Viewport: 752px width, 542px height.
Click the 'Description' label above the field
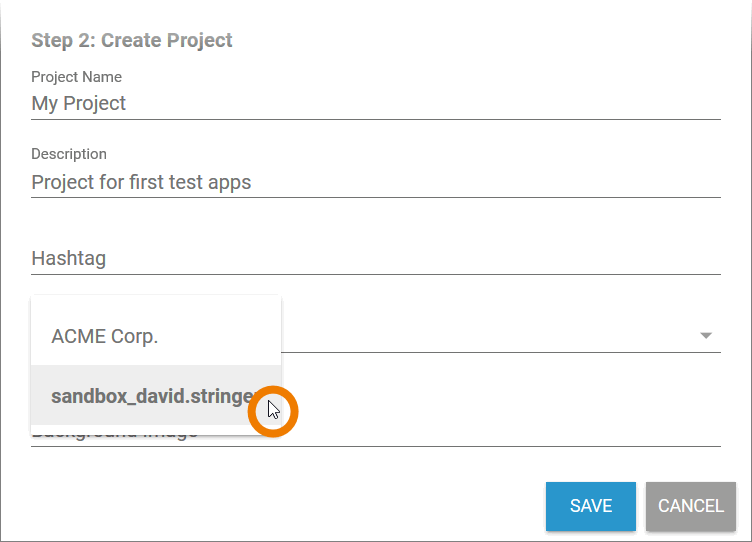tap(69, 154)
